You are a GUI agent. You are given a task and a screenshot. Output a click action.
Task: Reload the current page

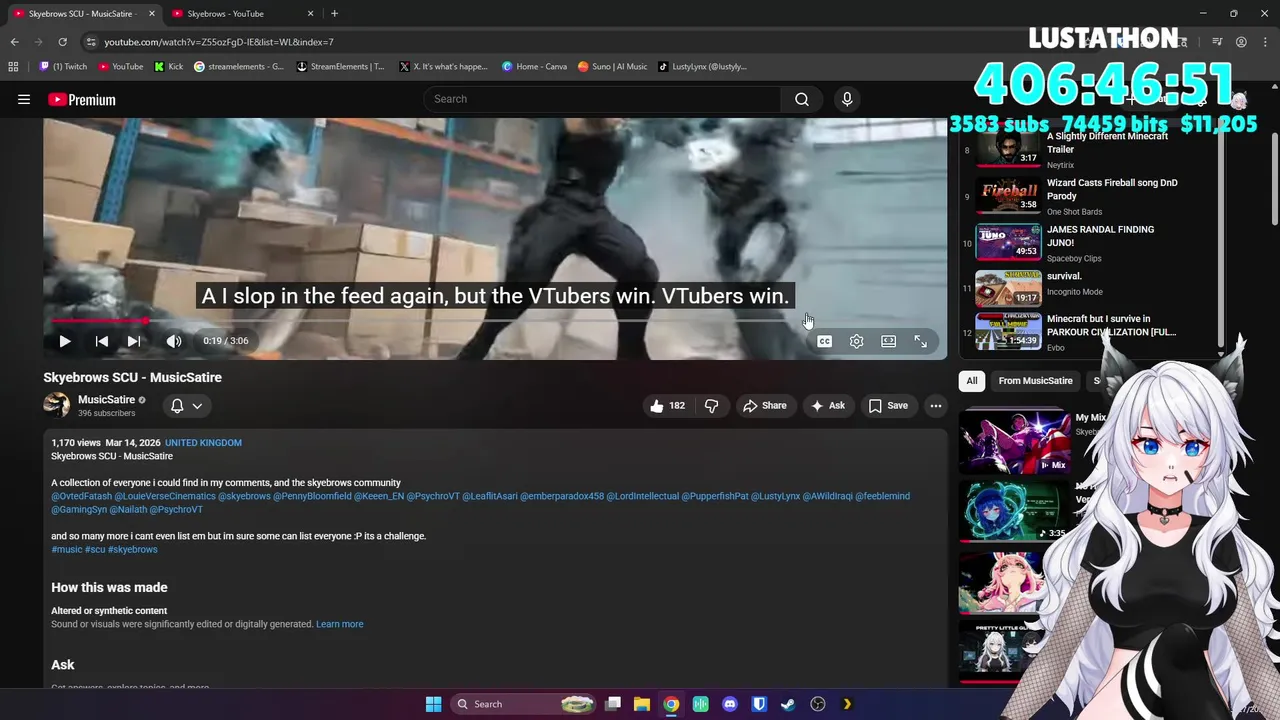click(62, 42)
